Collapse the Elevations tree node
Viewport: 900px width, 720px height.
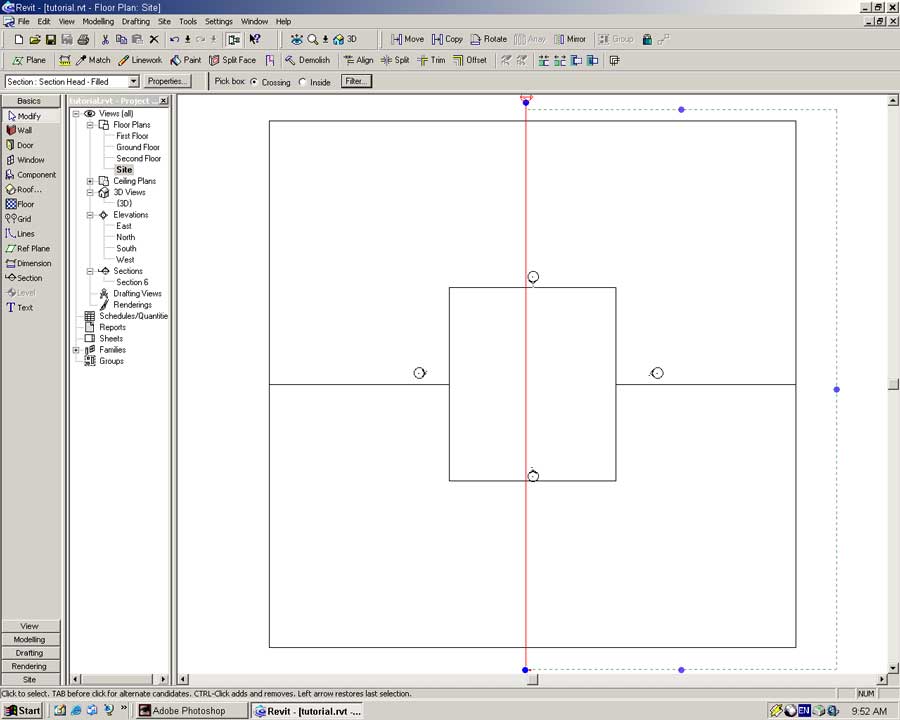click(90, 215)
